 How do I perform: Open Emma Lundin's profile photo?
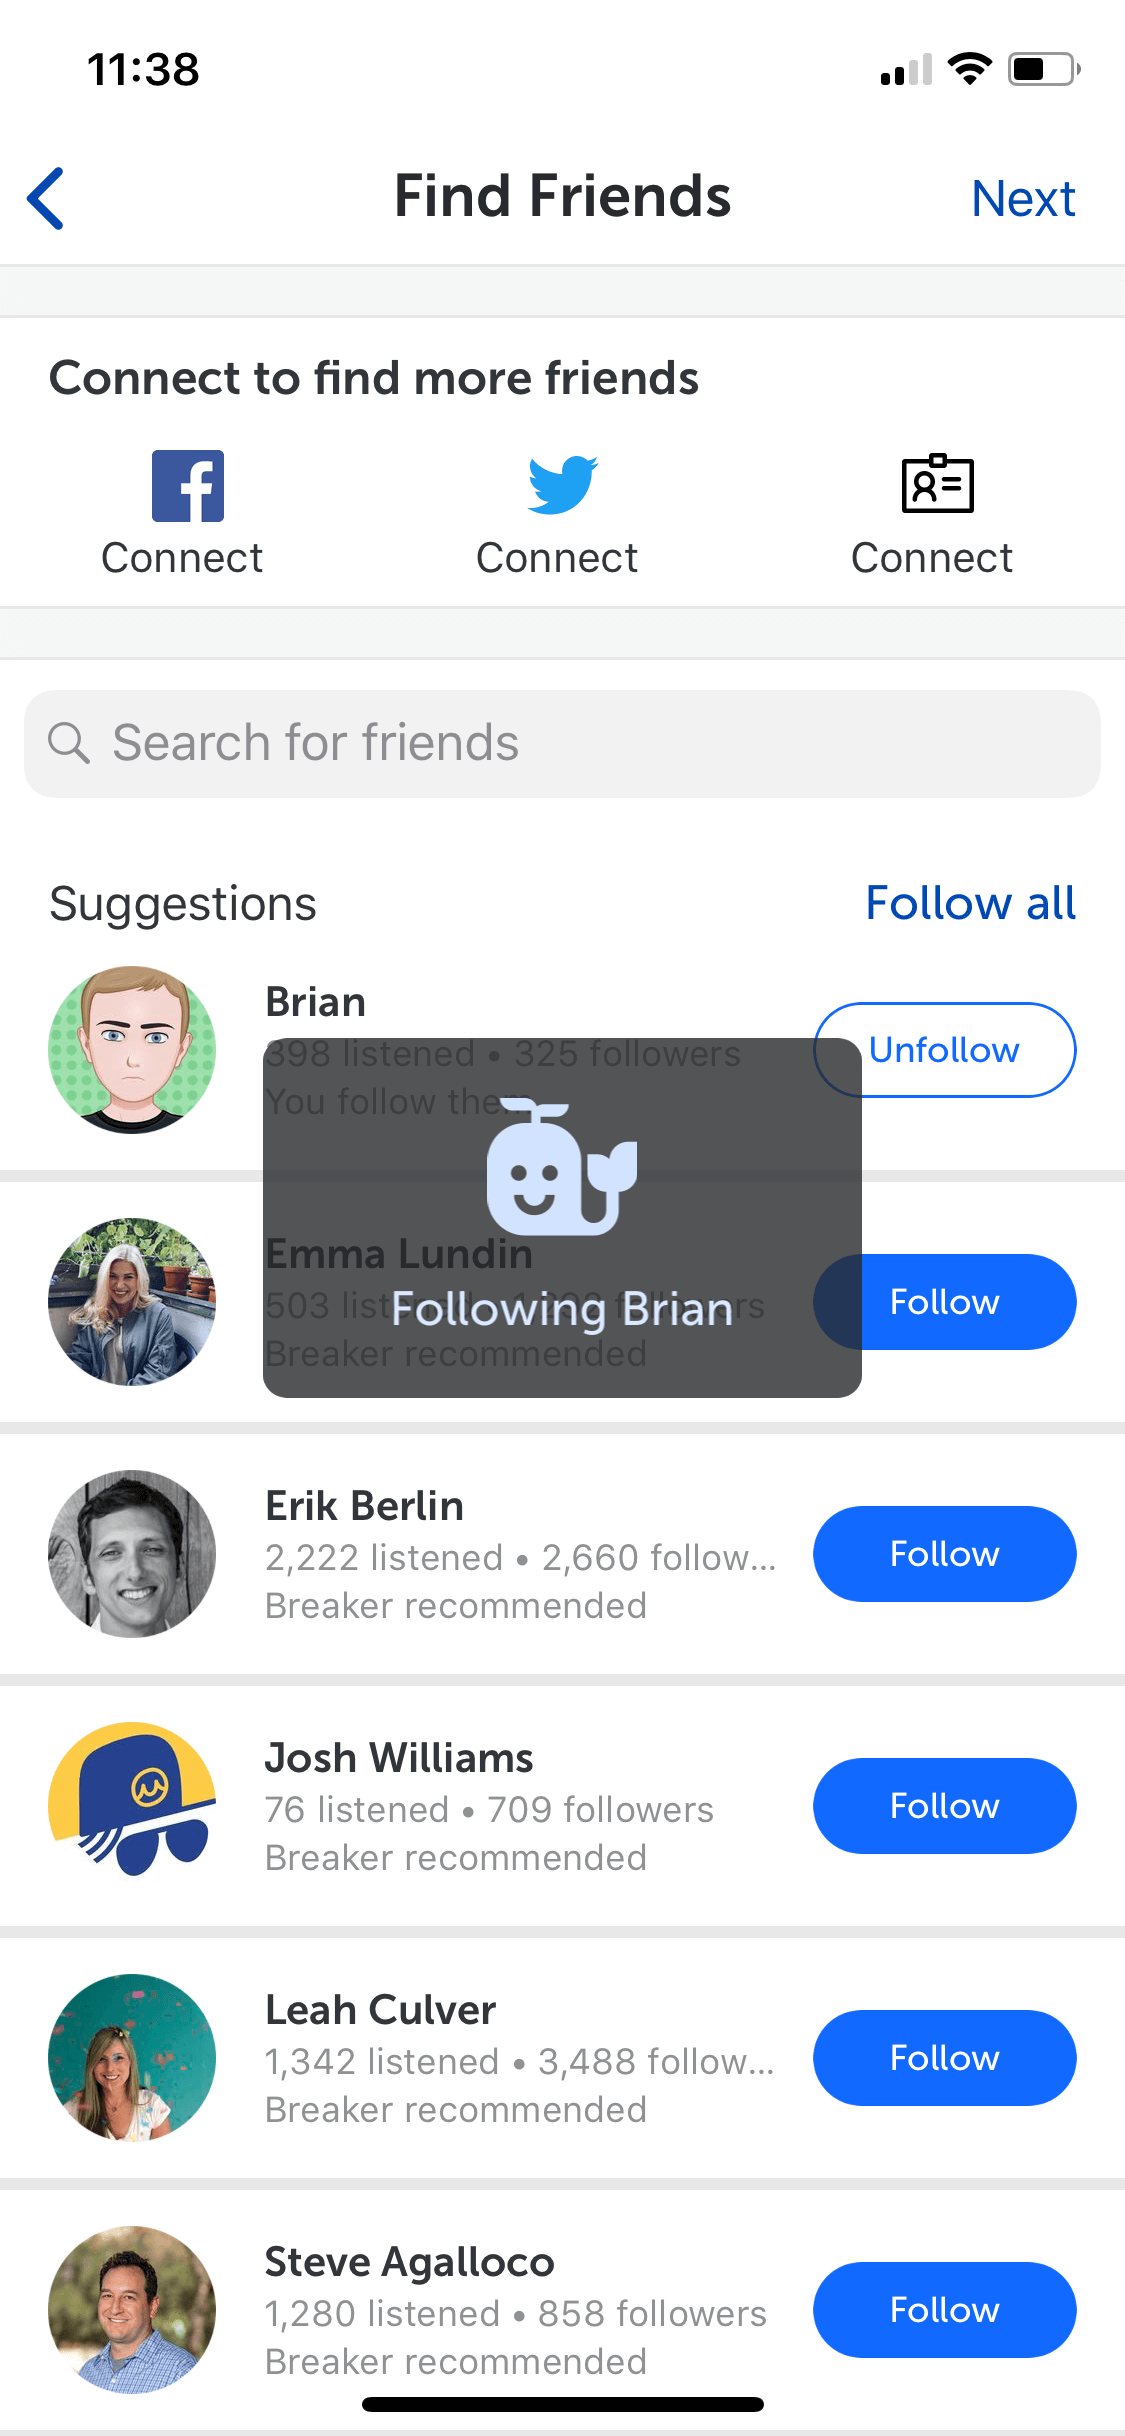[x=132, y=1302]
